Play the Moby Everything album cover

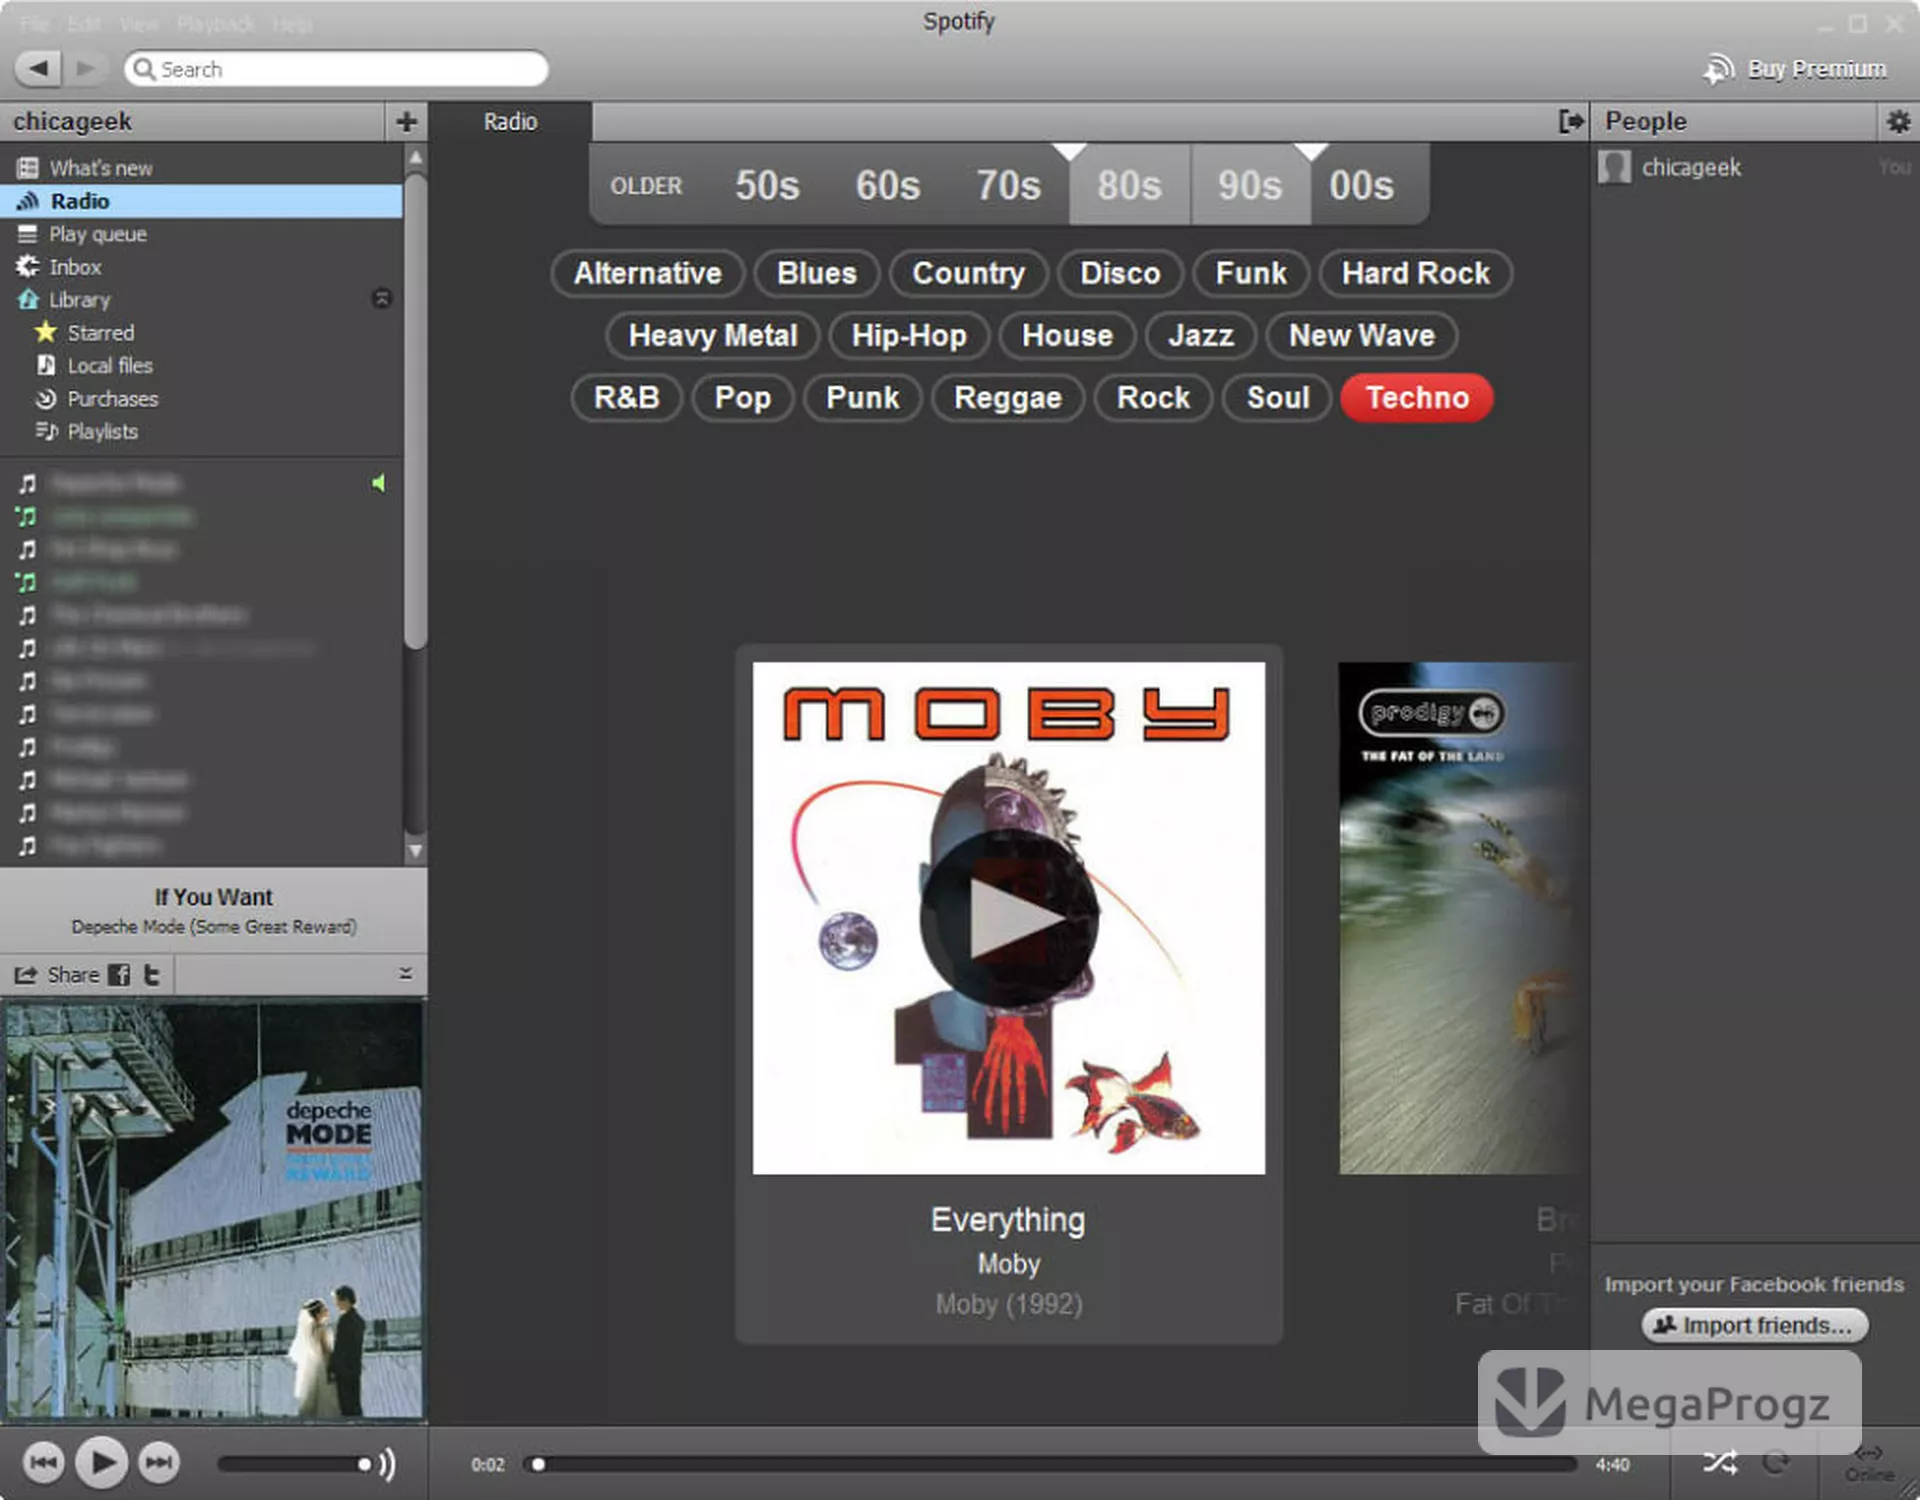[1008, 918]
